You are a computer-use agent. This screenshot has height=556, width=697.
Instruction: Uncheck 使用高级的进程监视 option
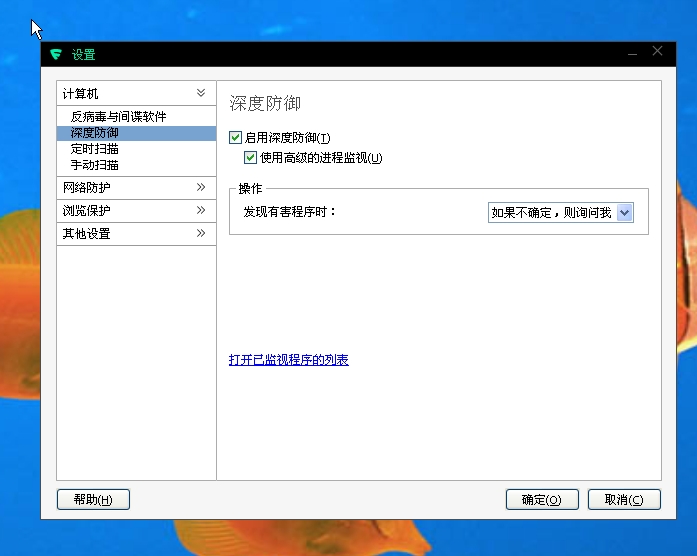pyautogui.click(x=251, y=158)
